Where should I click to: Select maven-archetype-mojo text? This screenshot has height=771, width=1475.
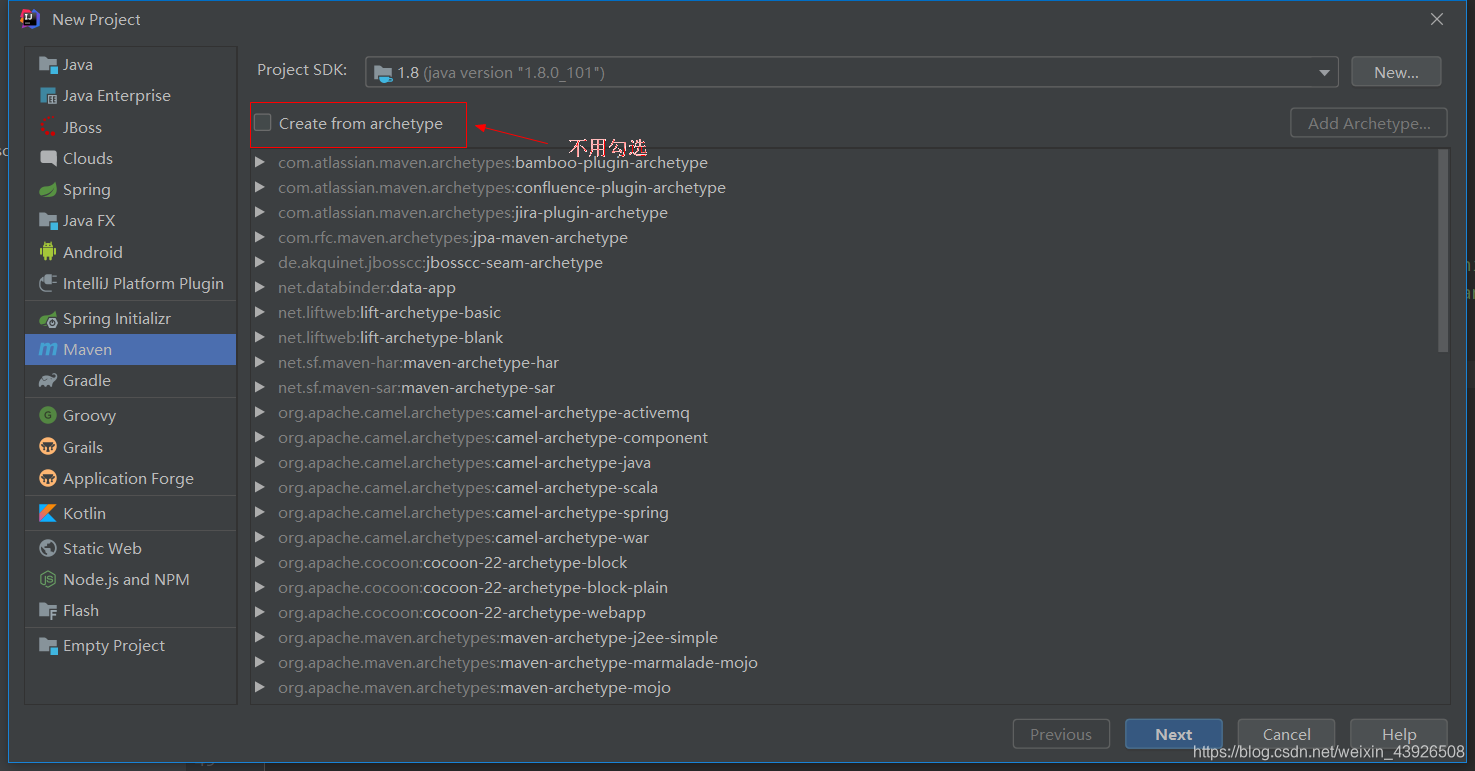click(586, 687)
